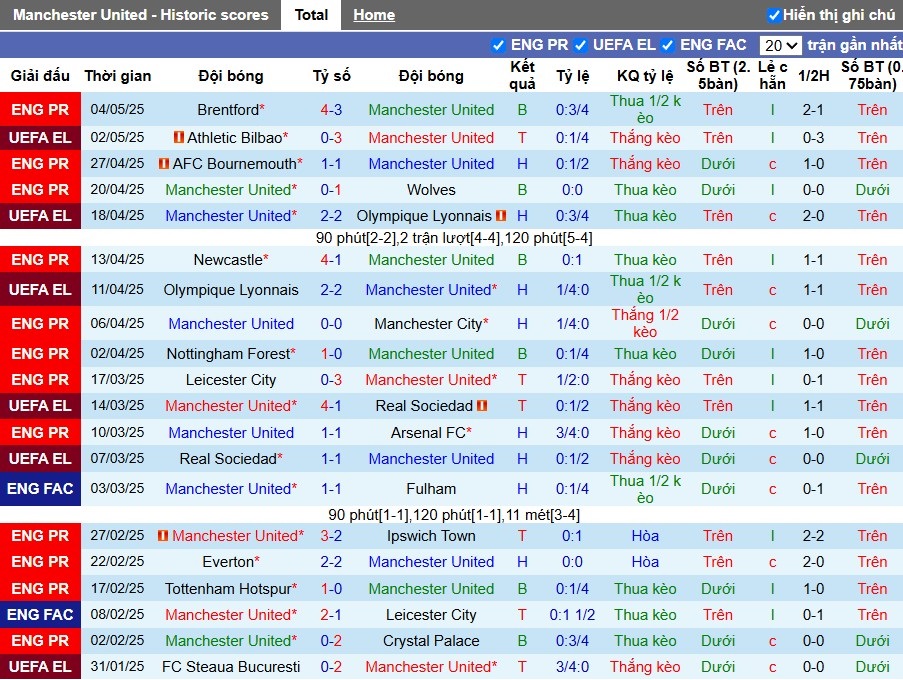Select the date 06/04/25
This screenshot has height=680, width=903.
[117, 324]
